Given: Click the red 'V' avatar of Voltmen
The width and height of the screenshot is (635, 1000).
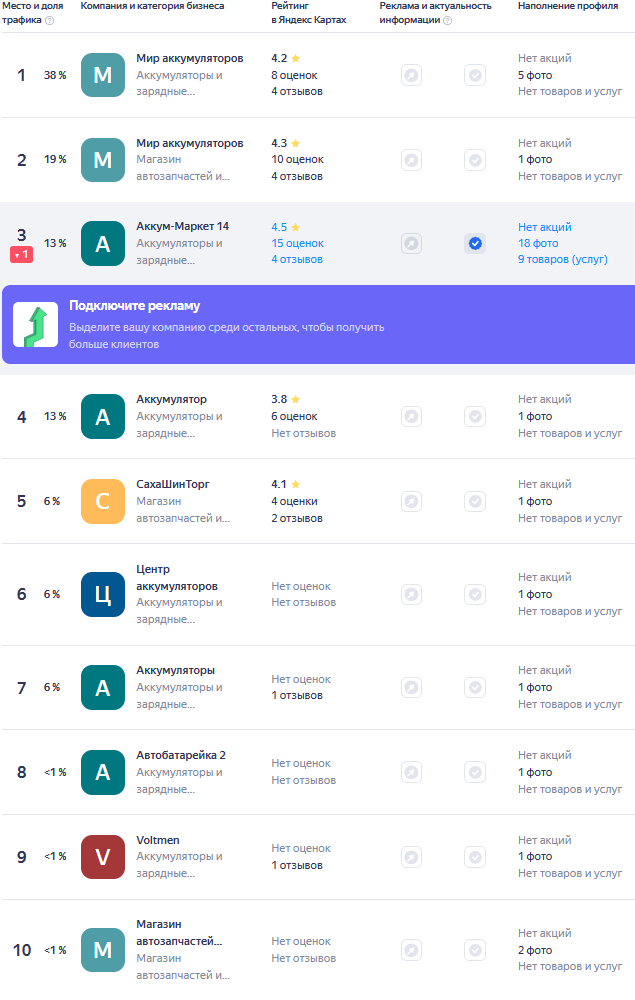Looking at the screenshot, I should point(103,857).
